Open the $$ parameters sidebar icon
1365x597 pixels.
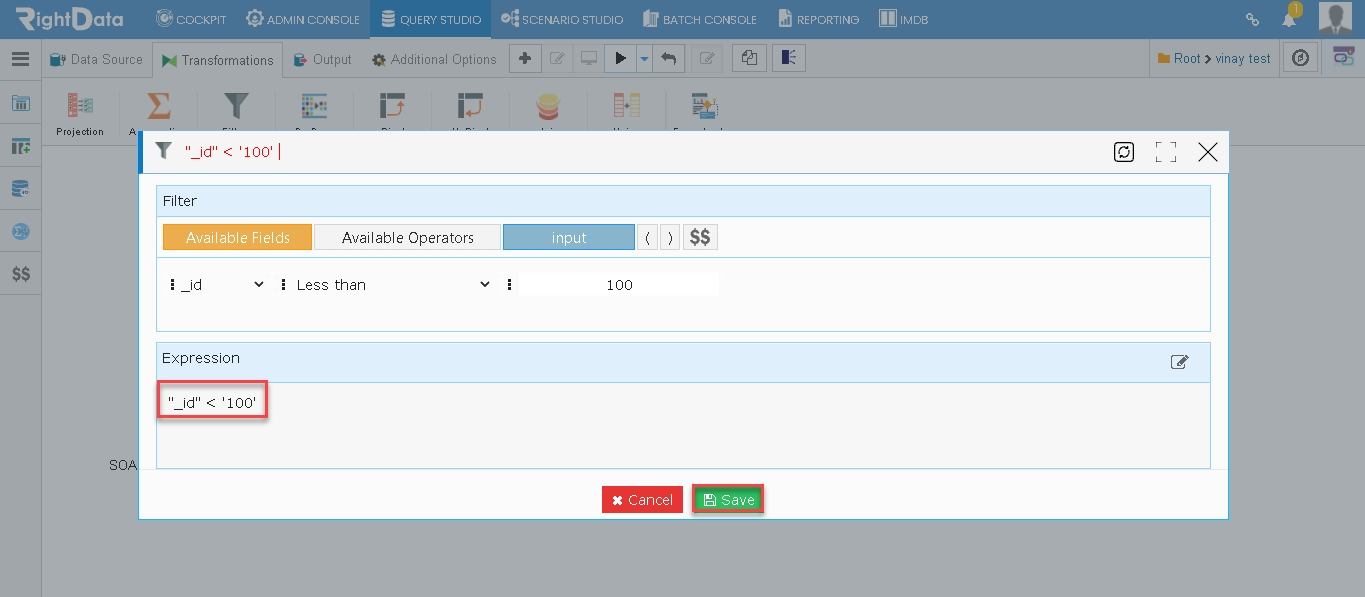click(x=20, y=274)
